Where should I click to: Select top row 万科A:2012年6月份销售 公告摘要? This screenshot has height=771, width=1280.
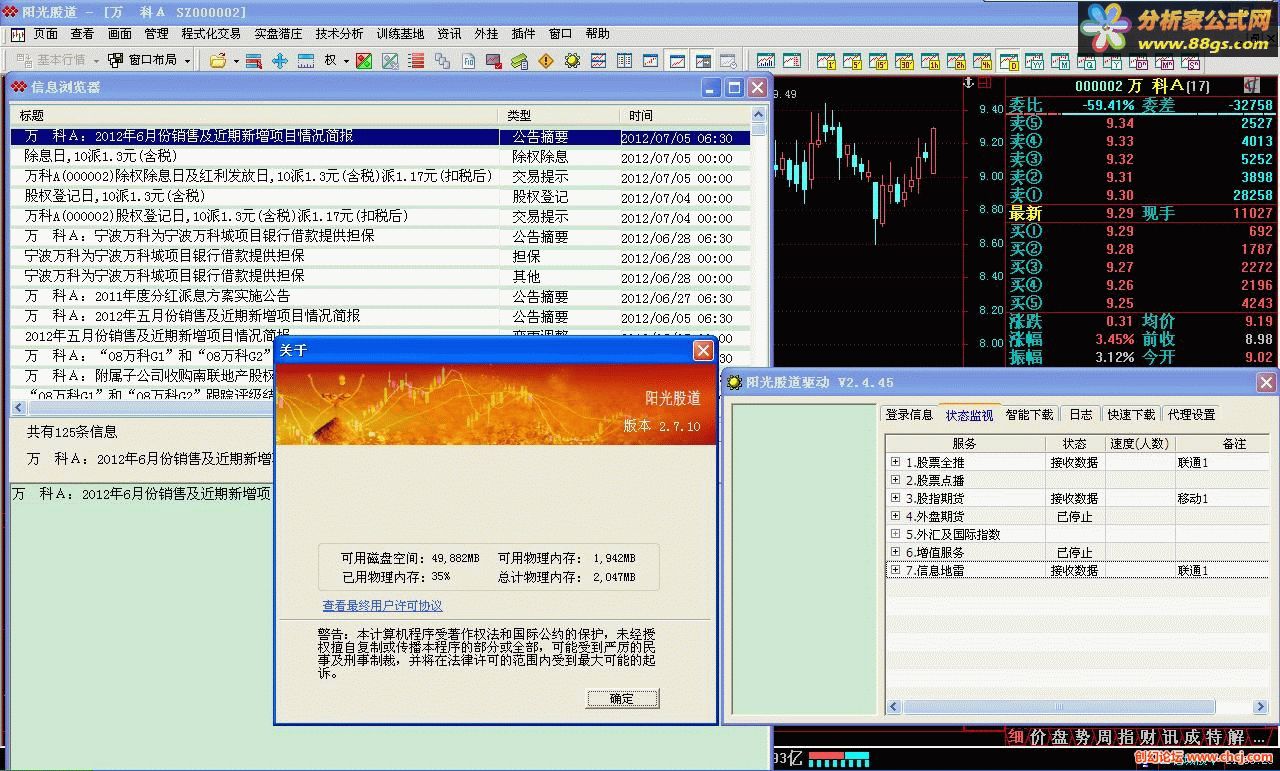380,137
